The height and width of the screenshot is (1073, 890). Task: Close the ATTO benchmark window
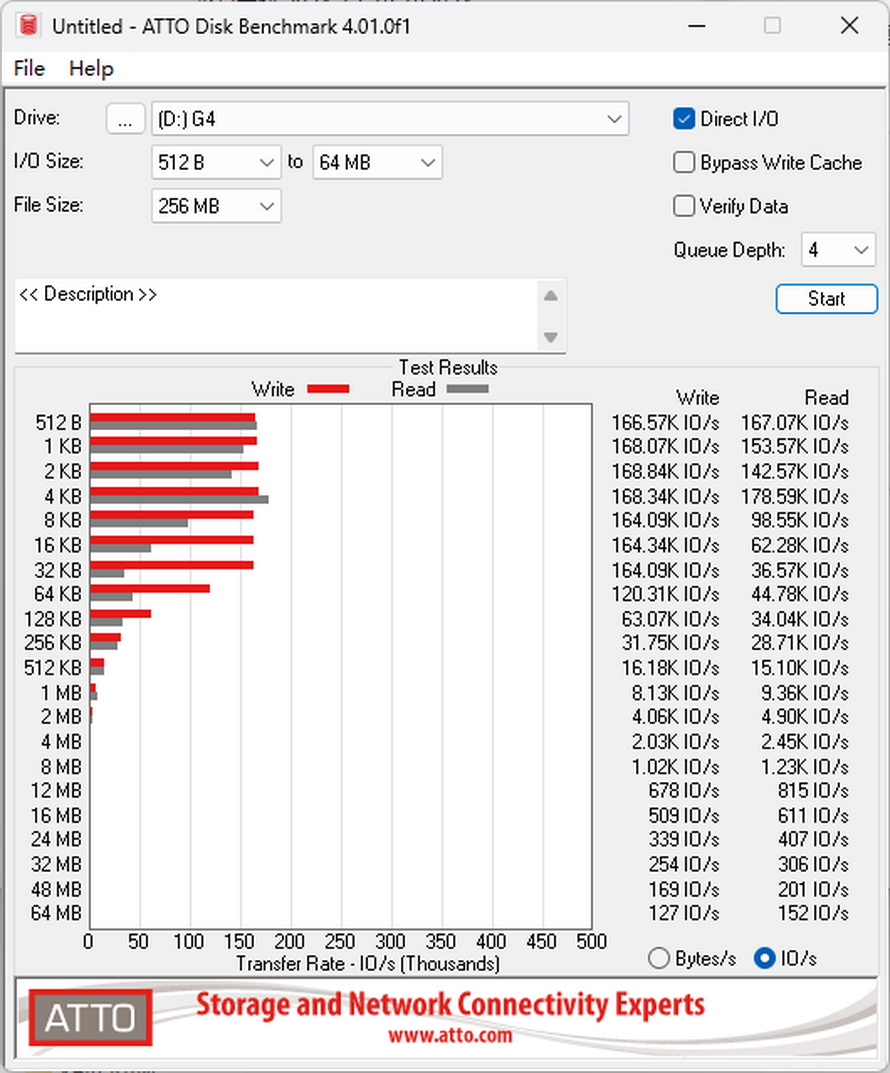[x=849, y=26]
